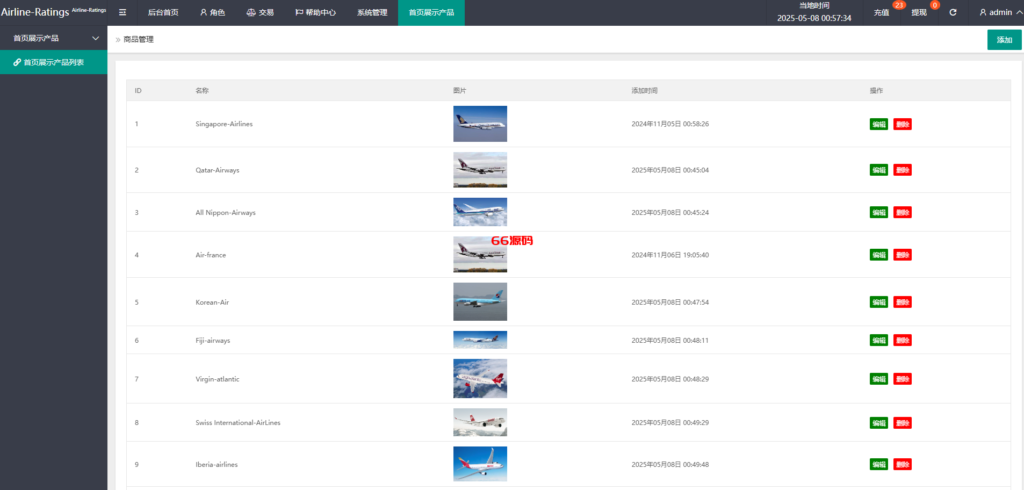Select the Singapore-Airlines name cell

tap(224, 124)
